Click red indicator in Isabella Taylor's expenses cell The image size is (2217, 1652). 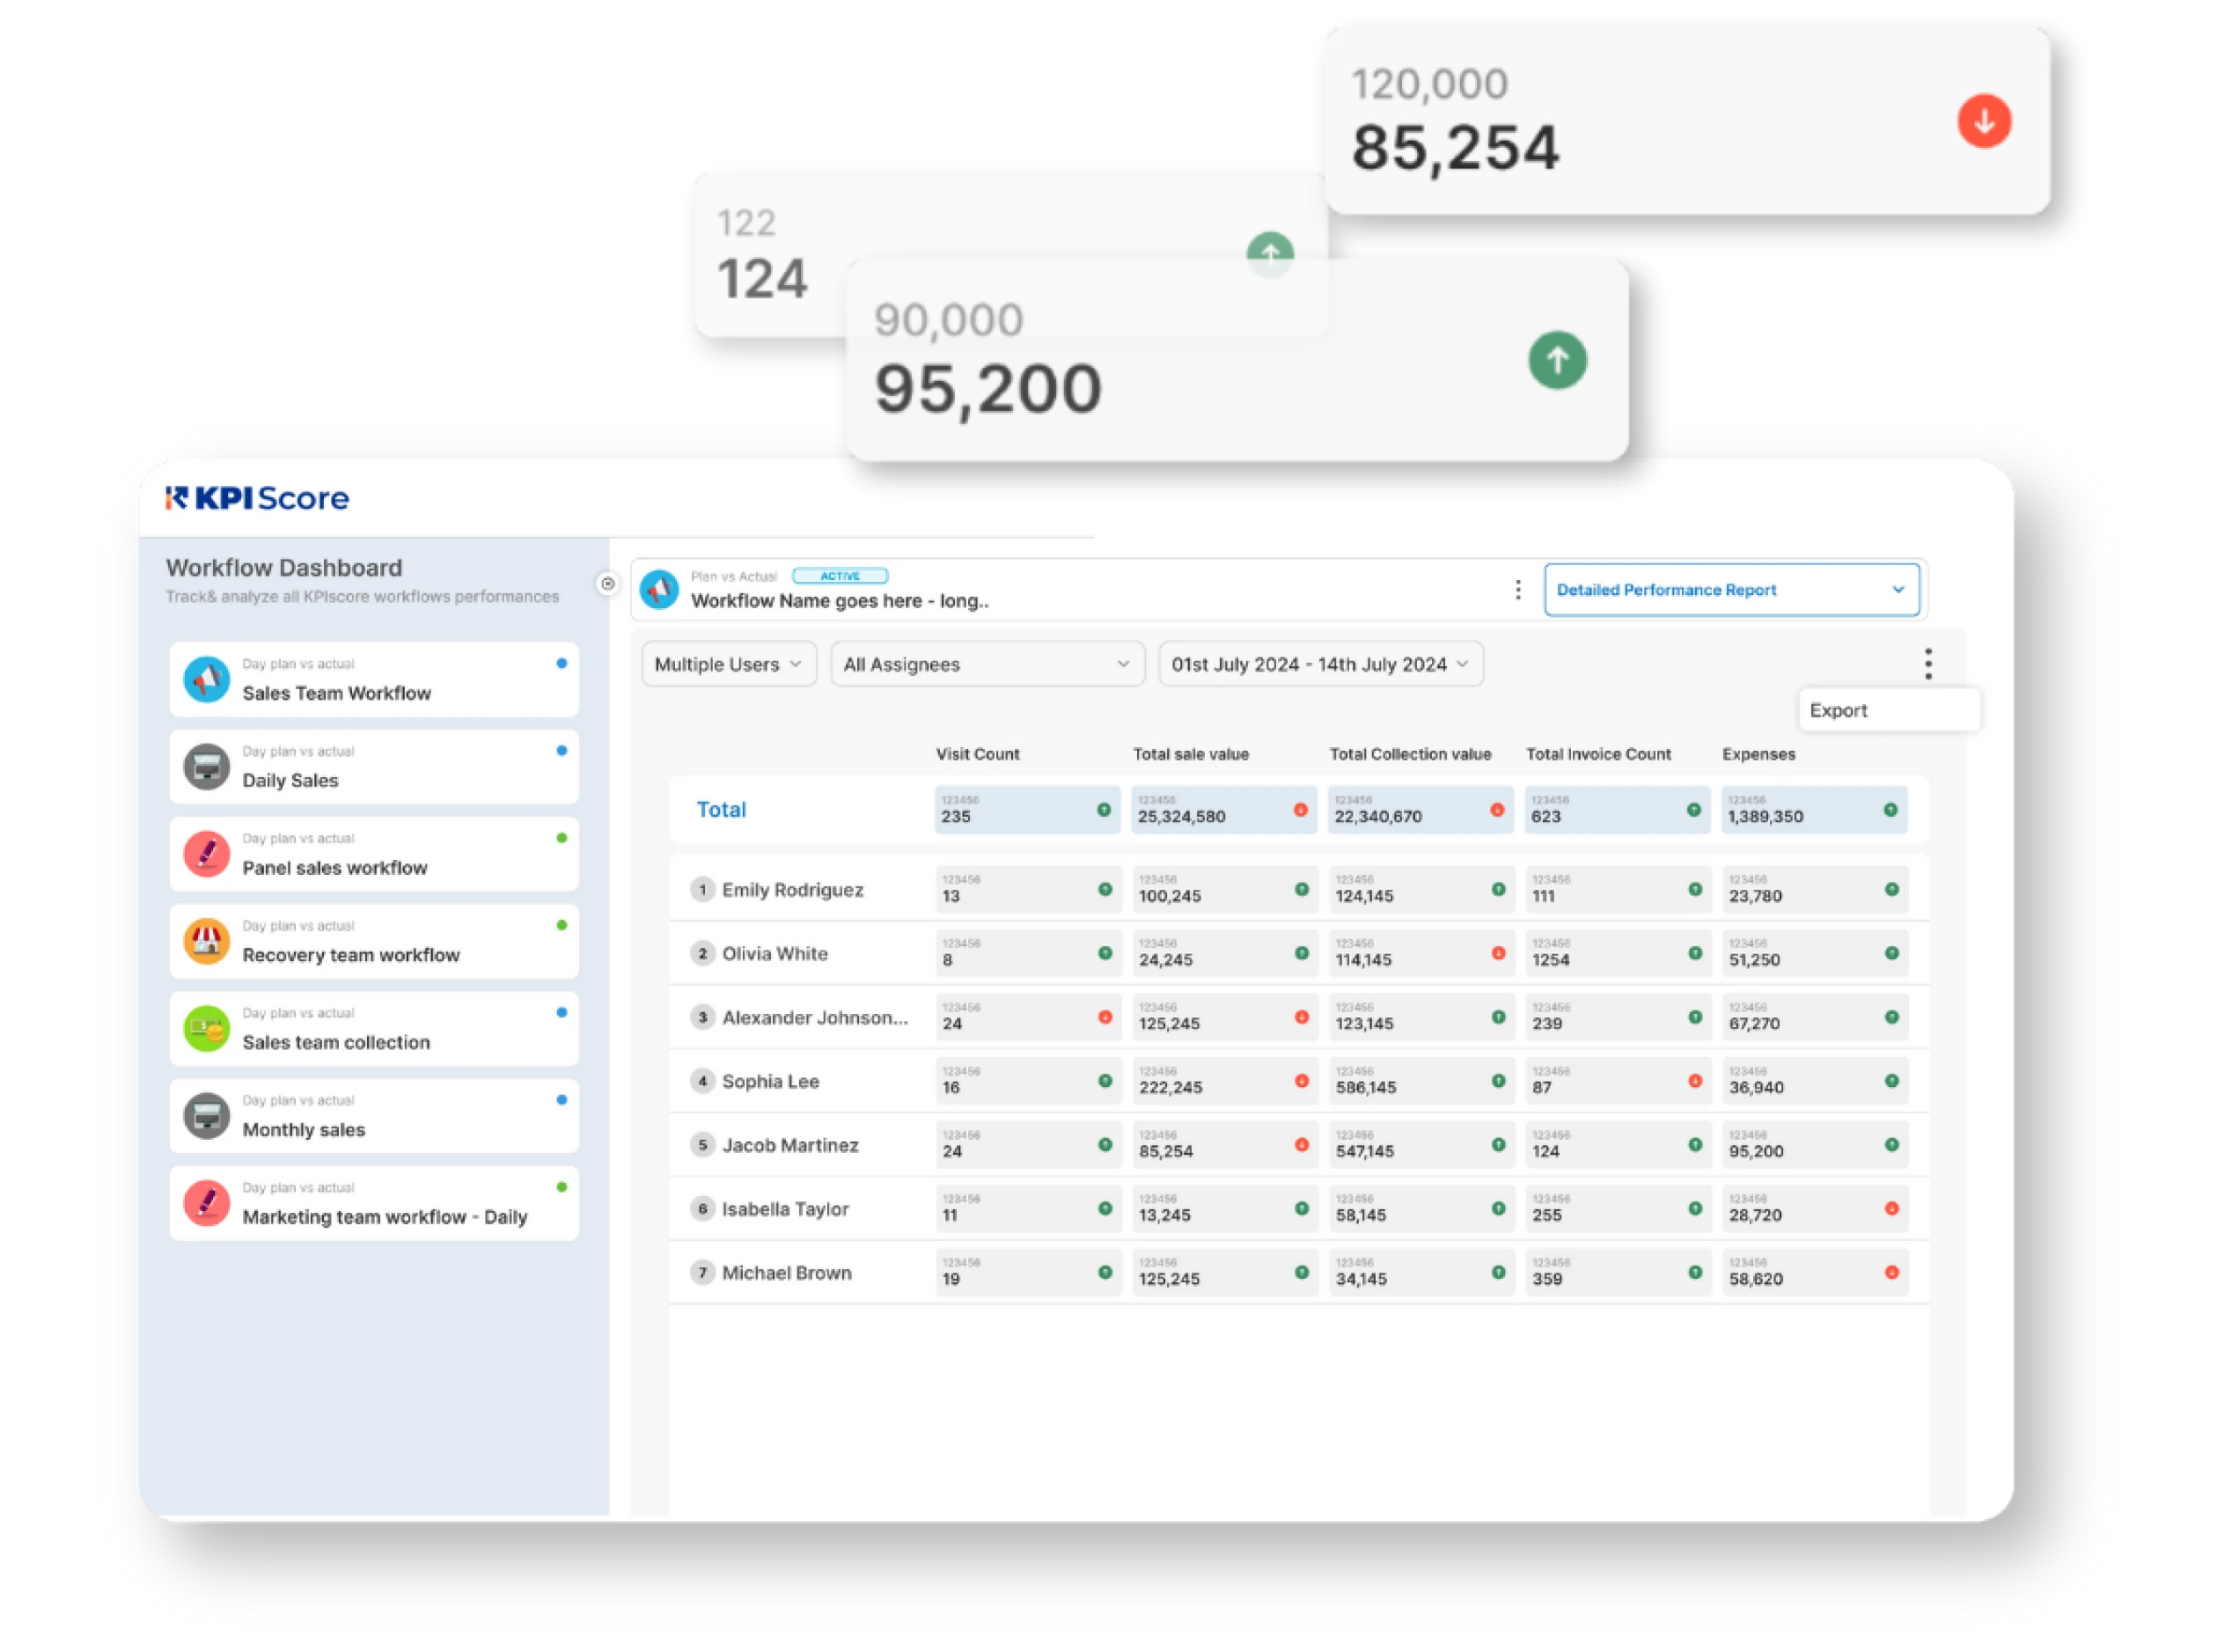pyautogui.click(x=1892, y=1209)
